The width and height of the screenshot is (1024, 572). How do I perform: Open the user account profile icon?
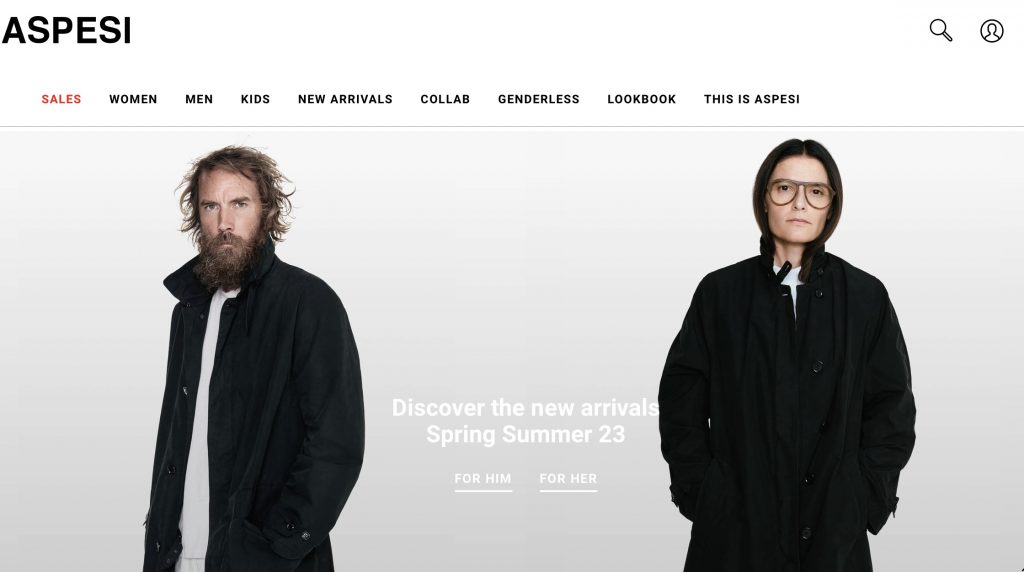(991, 31)
